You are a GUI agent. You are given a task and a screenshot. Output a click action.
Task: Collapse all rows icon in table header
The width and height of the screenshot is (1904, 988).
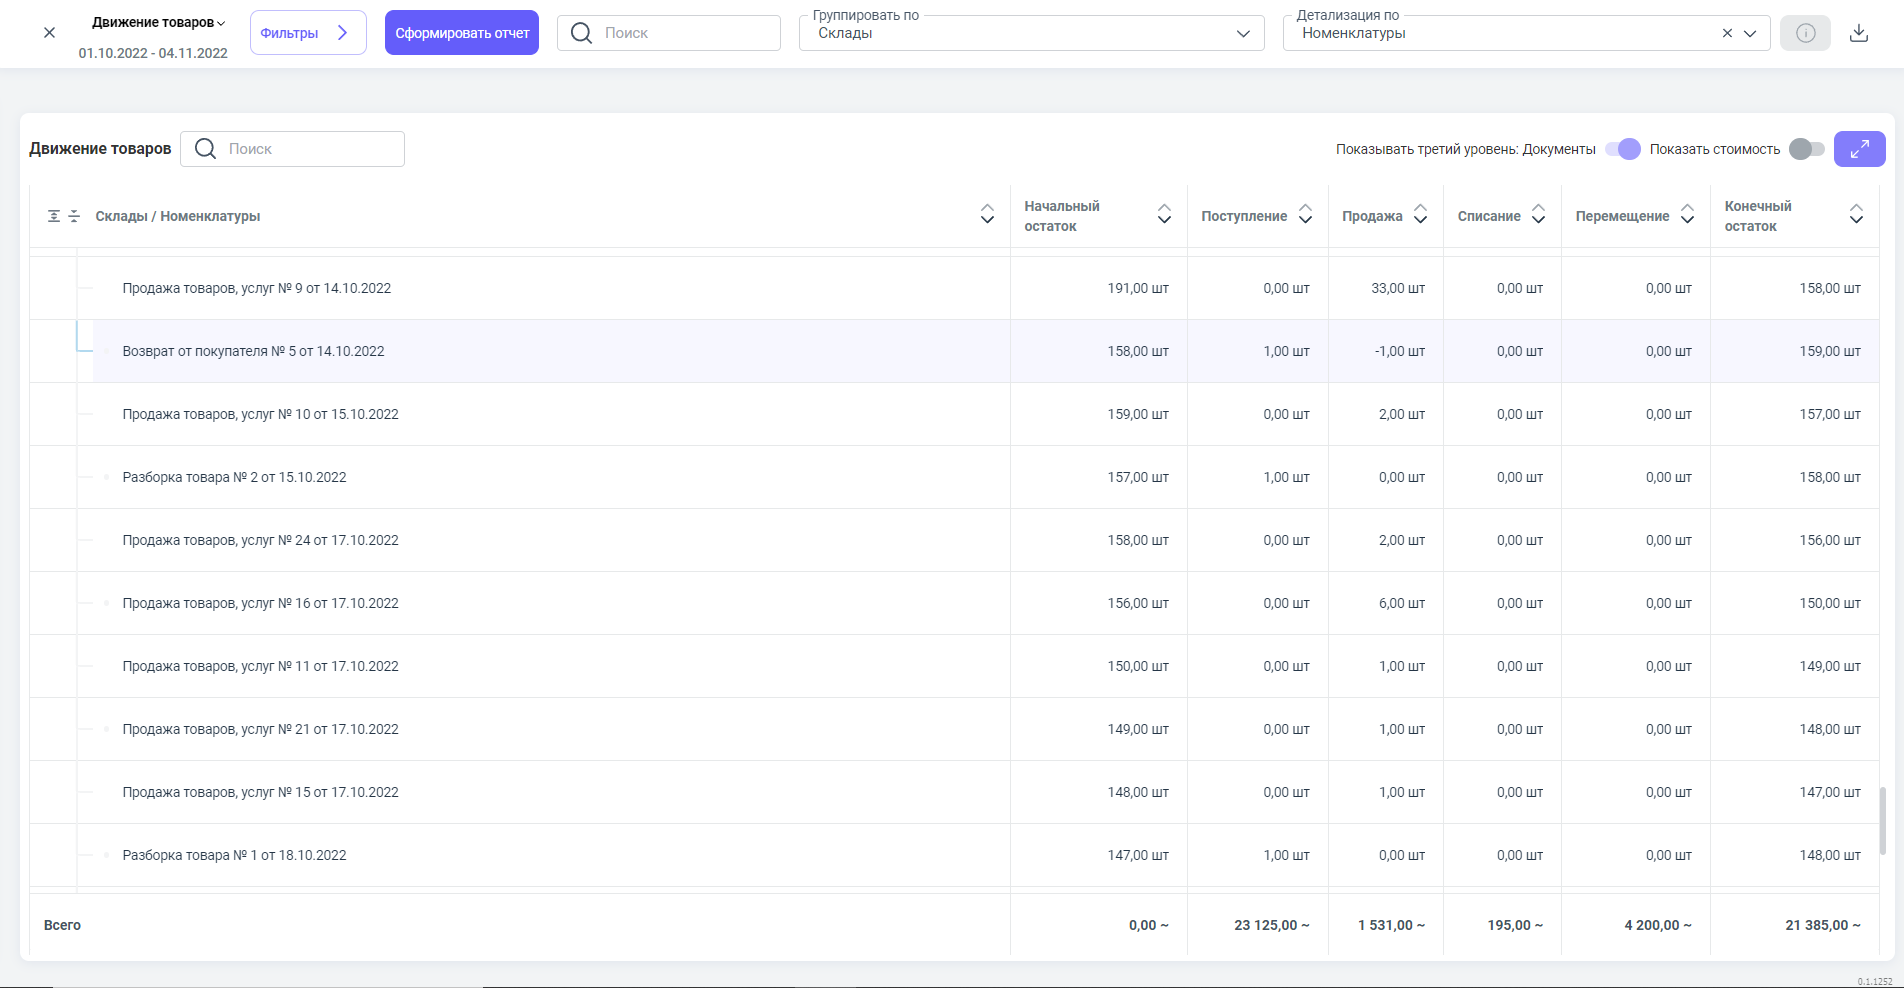74,216
